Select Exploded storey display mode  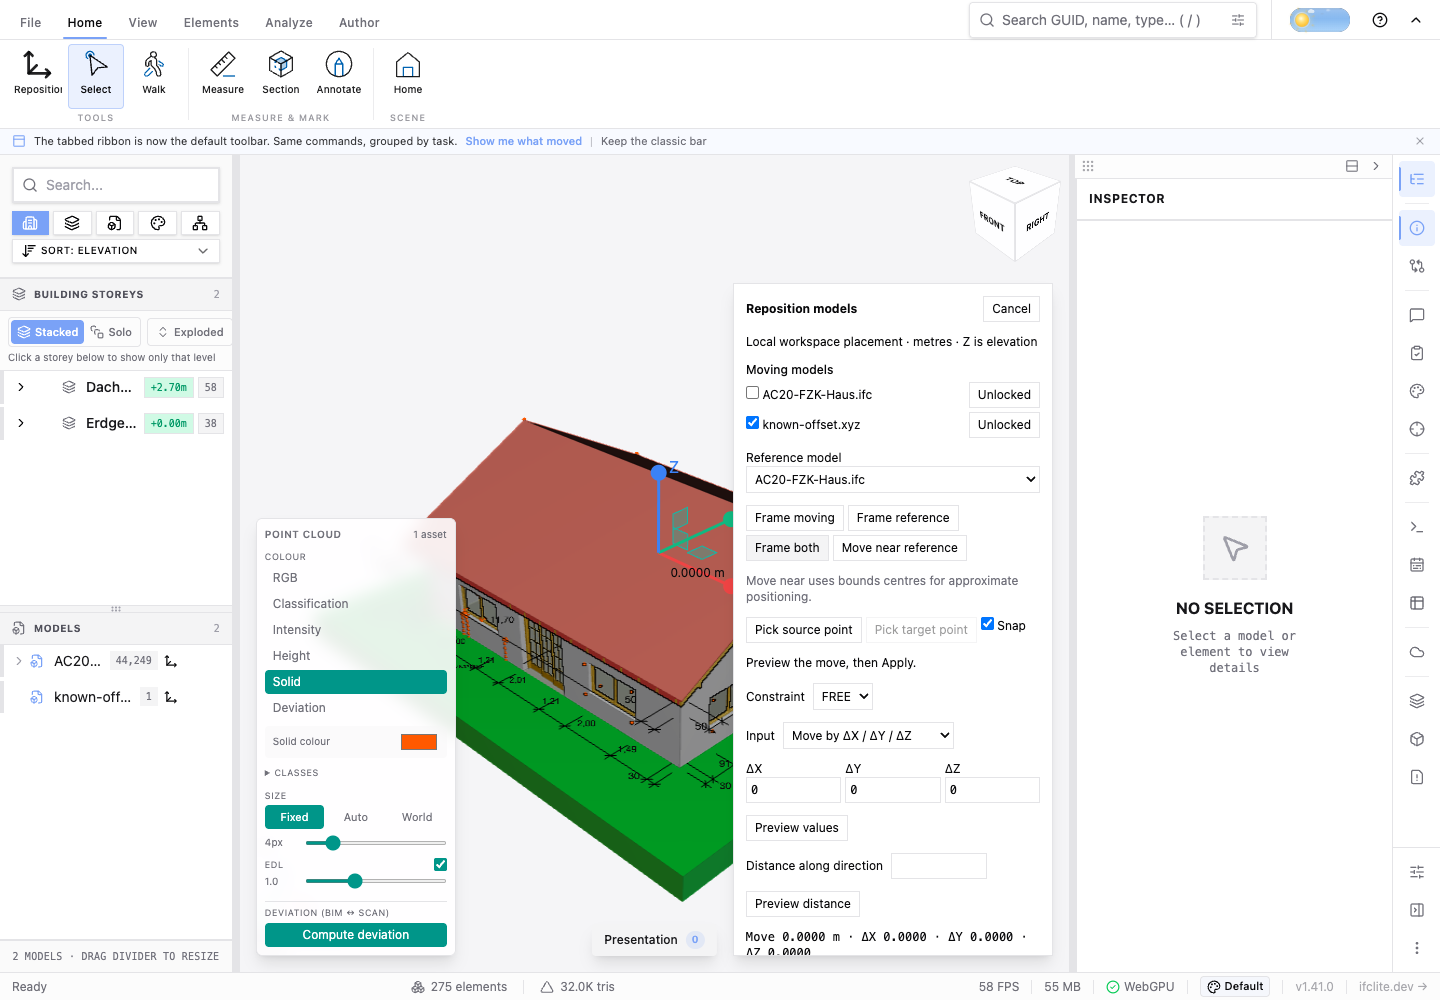coord(190,332)
